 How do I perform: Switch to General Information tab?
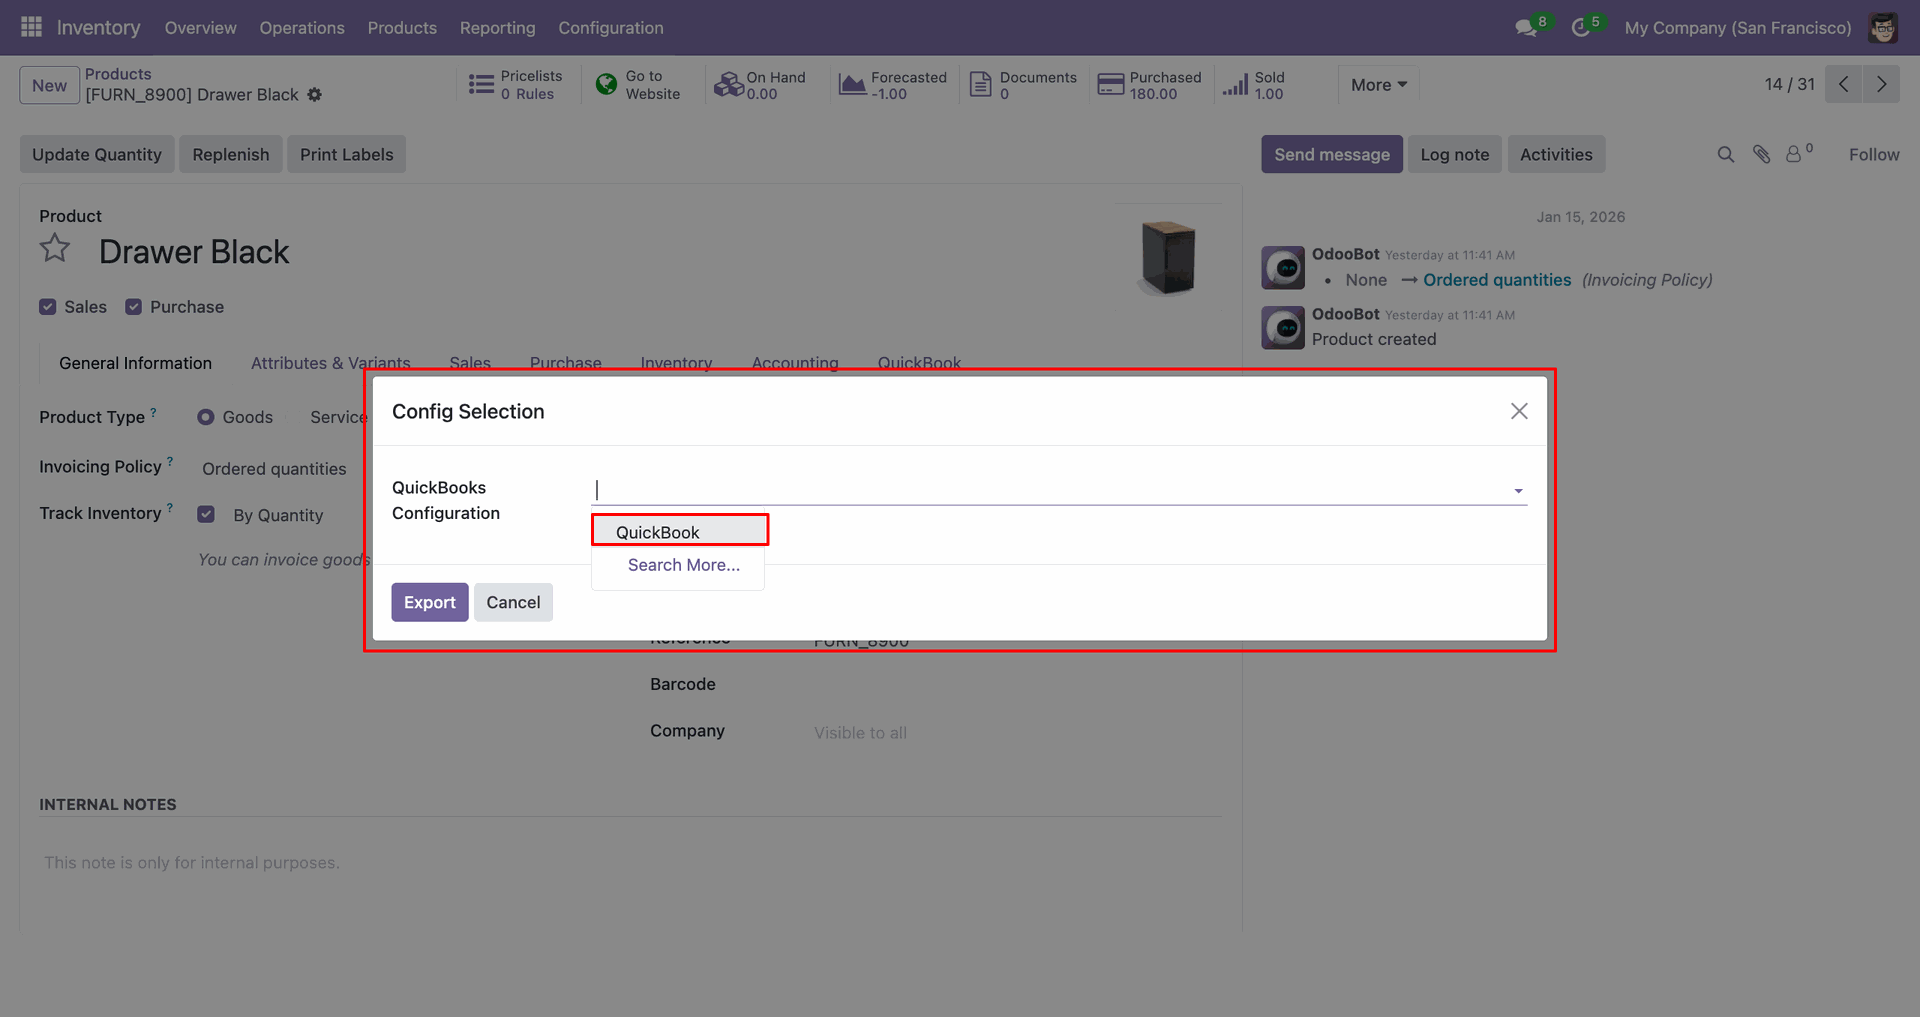135,363
